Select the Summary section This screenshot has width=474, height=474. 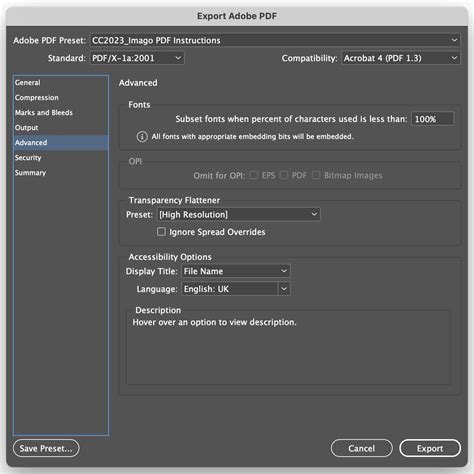point(61,173)
